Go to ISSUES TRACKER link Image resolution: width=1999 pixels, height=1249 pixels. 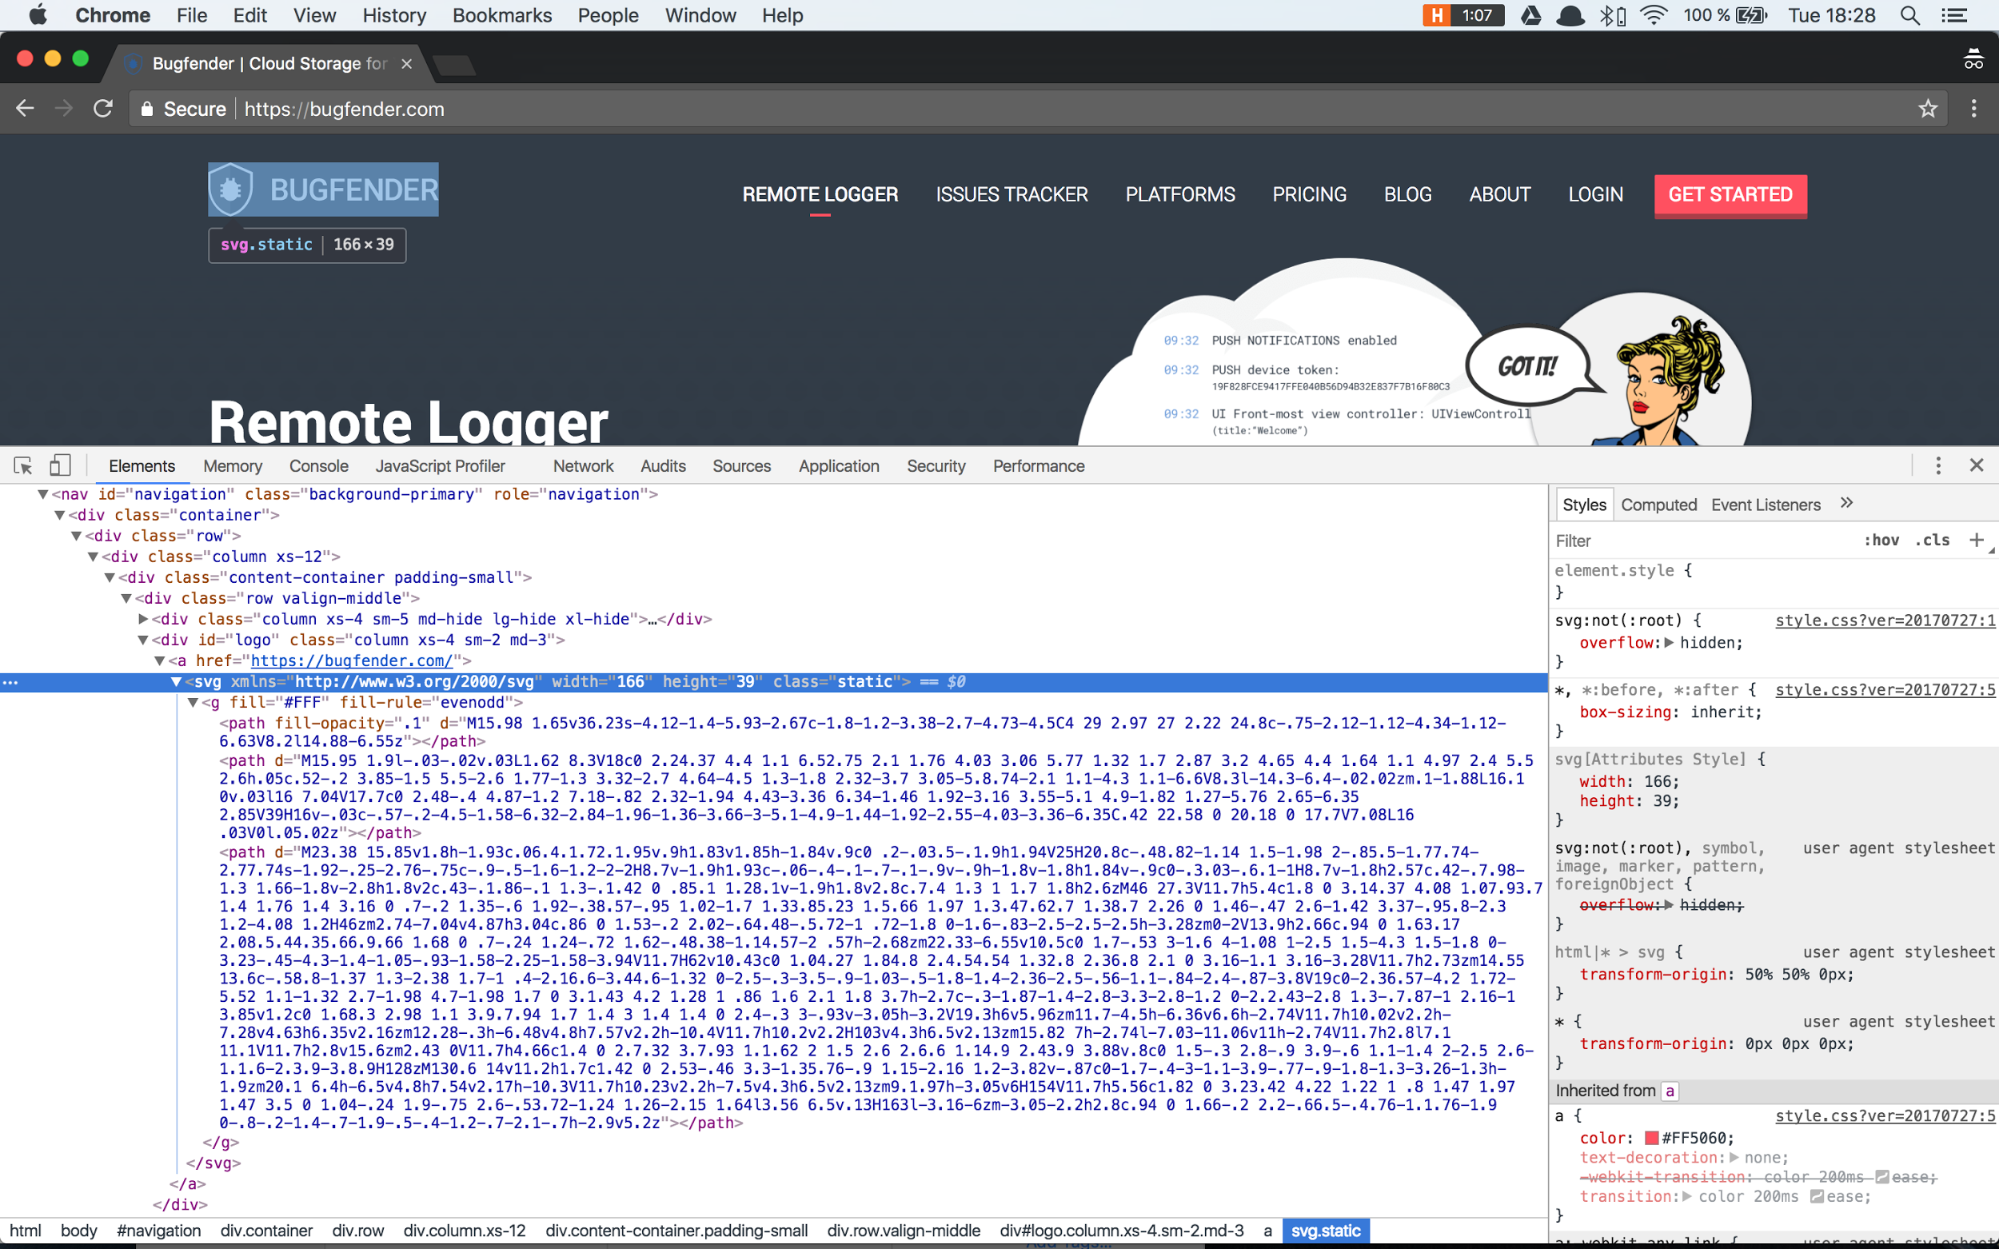click(x=1011, y=195)
